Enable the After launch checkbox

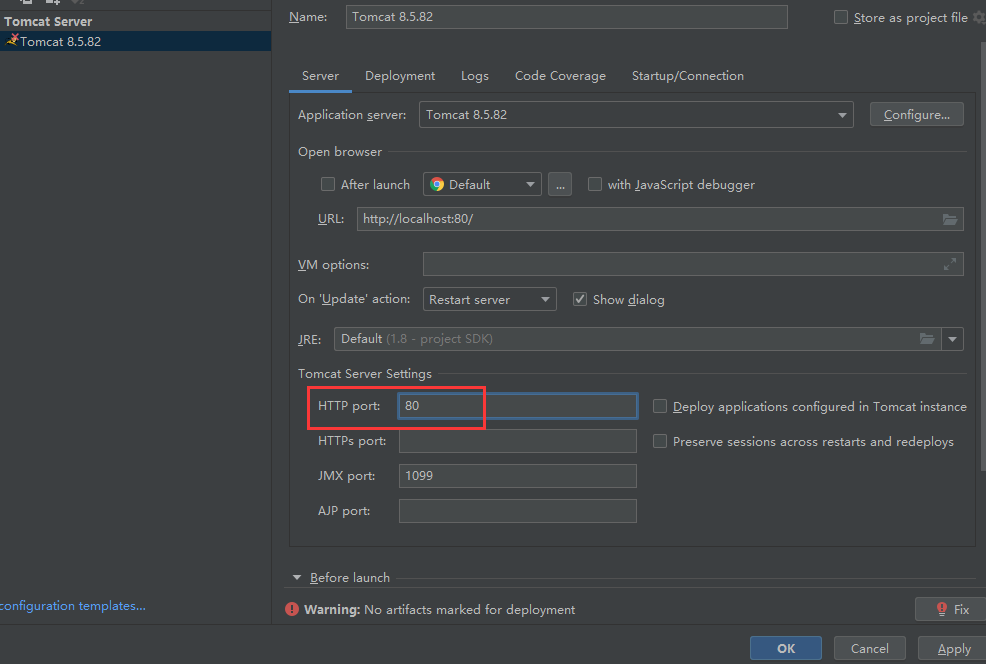327,184
